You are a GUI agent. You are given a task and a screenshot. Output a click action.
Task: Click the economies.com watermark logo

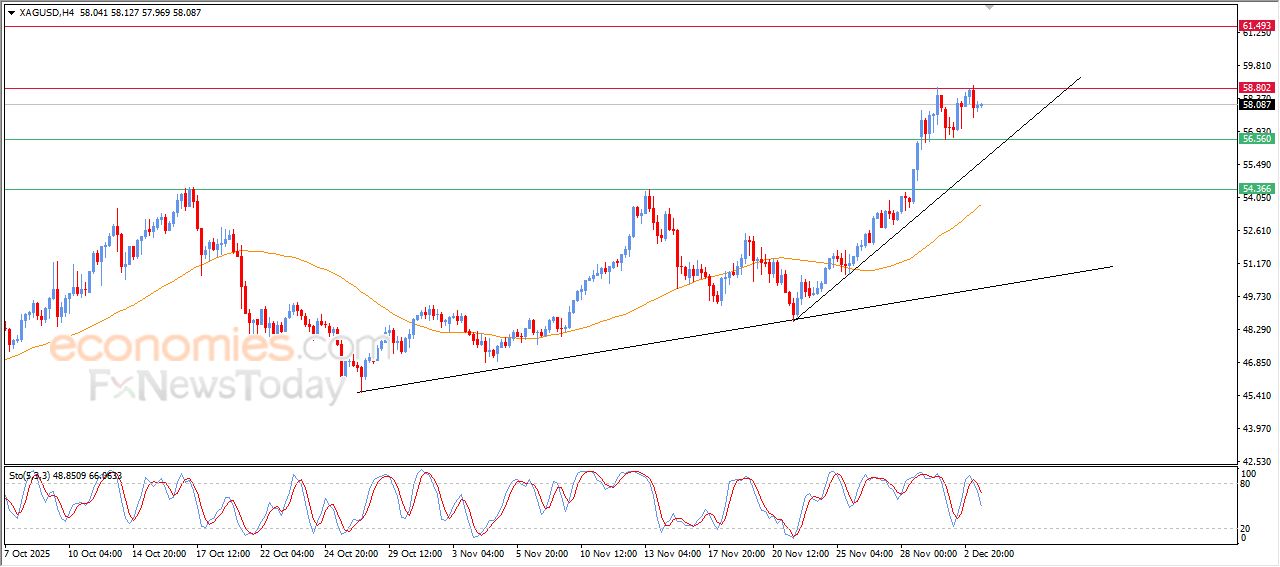pos(190,348)
